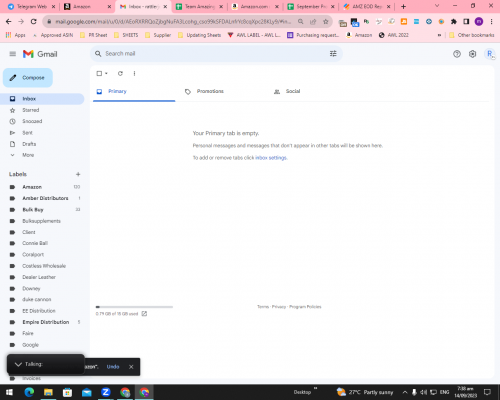Open Gmail Settings gear
The width and height of the screenshot is (500, 400).
(x=472, y=54)
